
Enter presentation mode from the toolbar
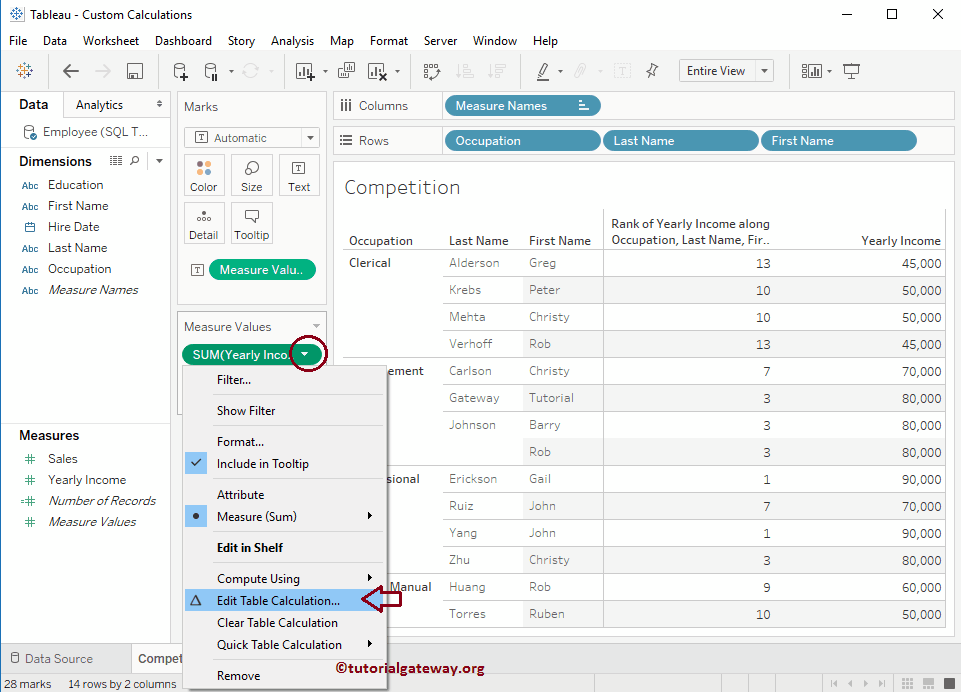[851, 71]
